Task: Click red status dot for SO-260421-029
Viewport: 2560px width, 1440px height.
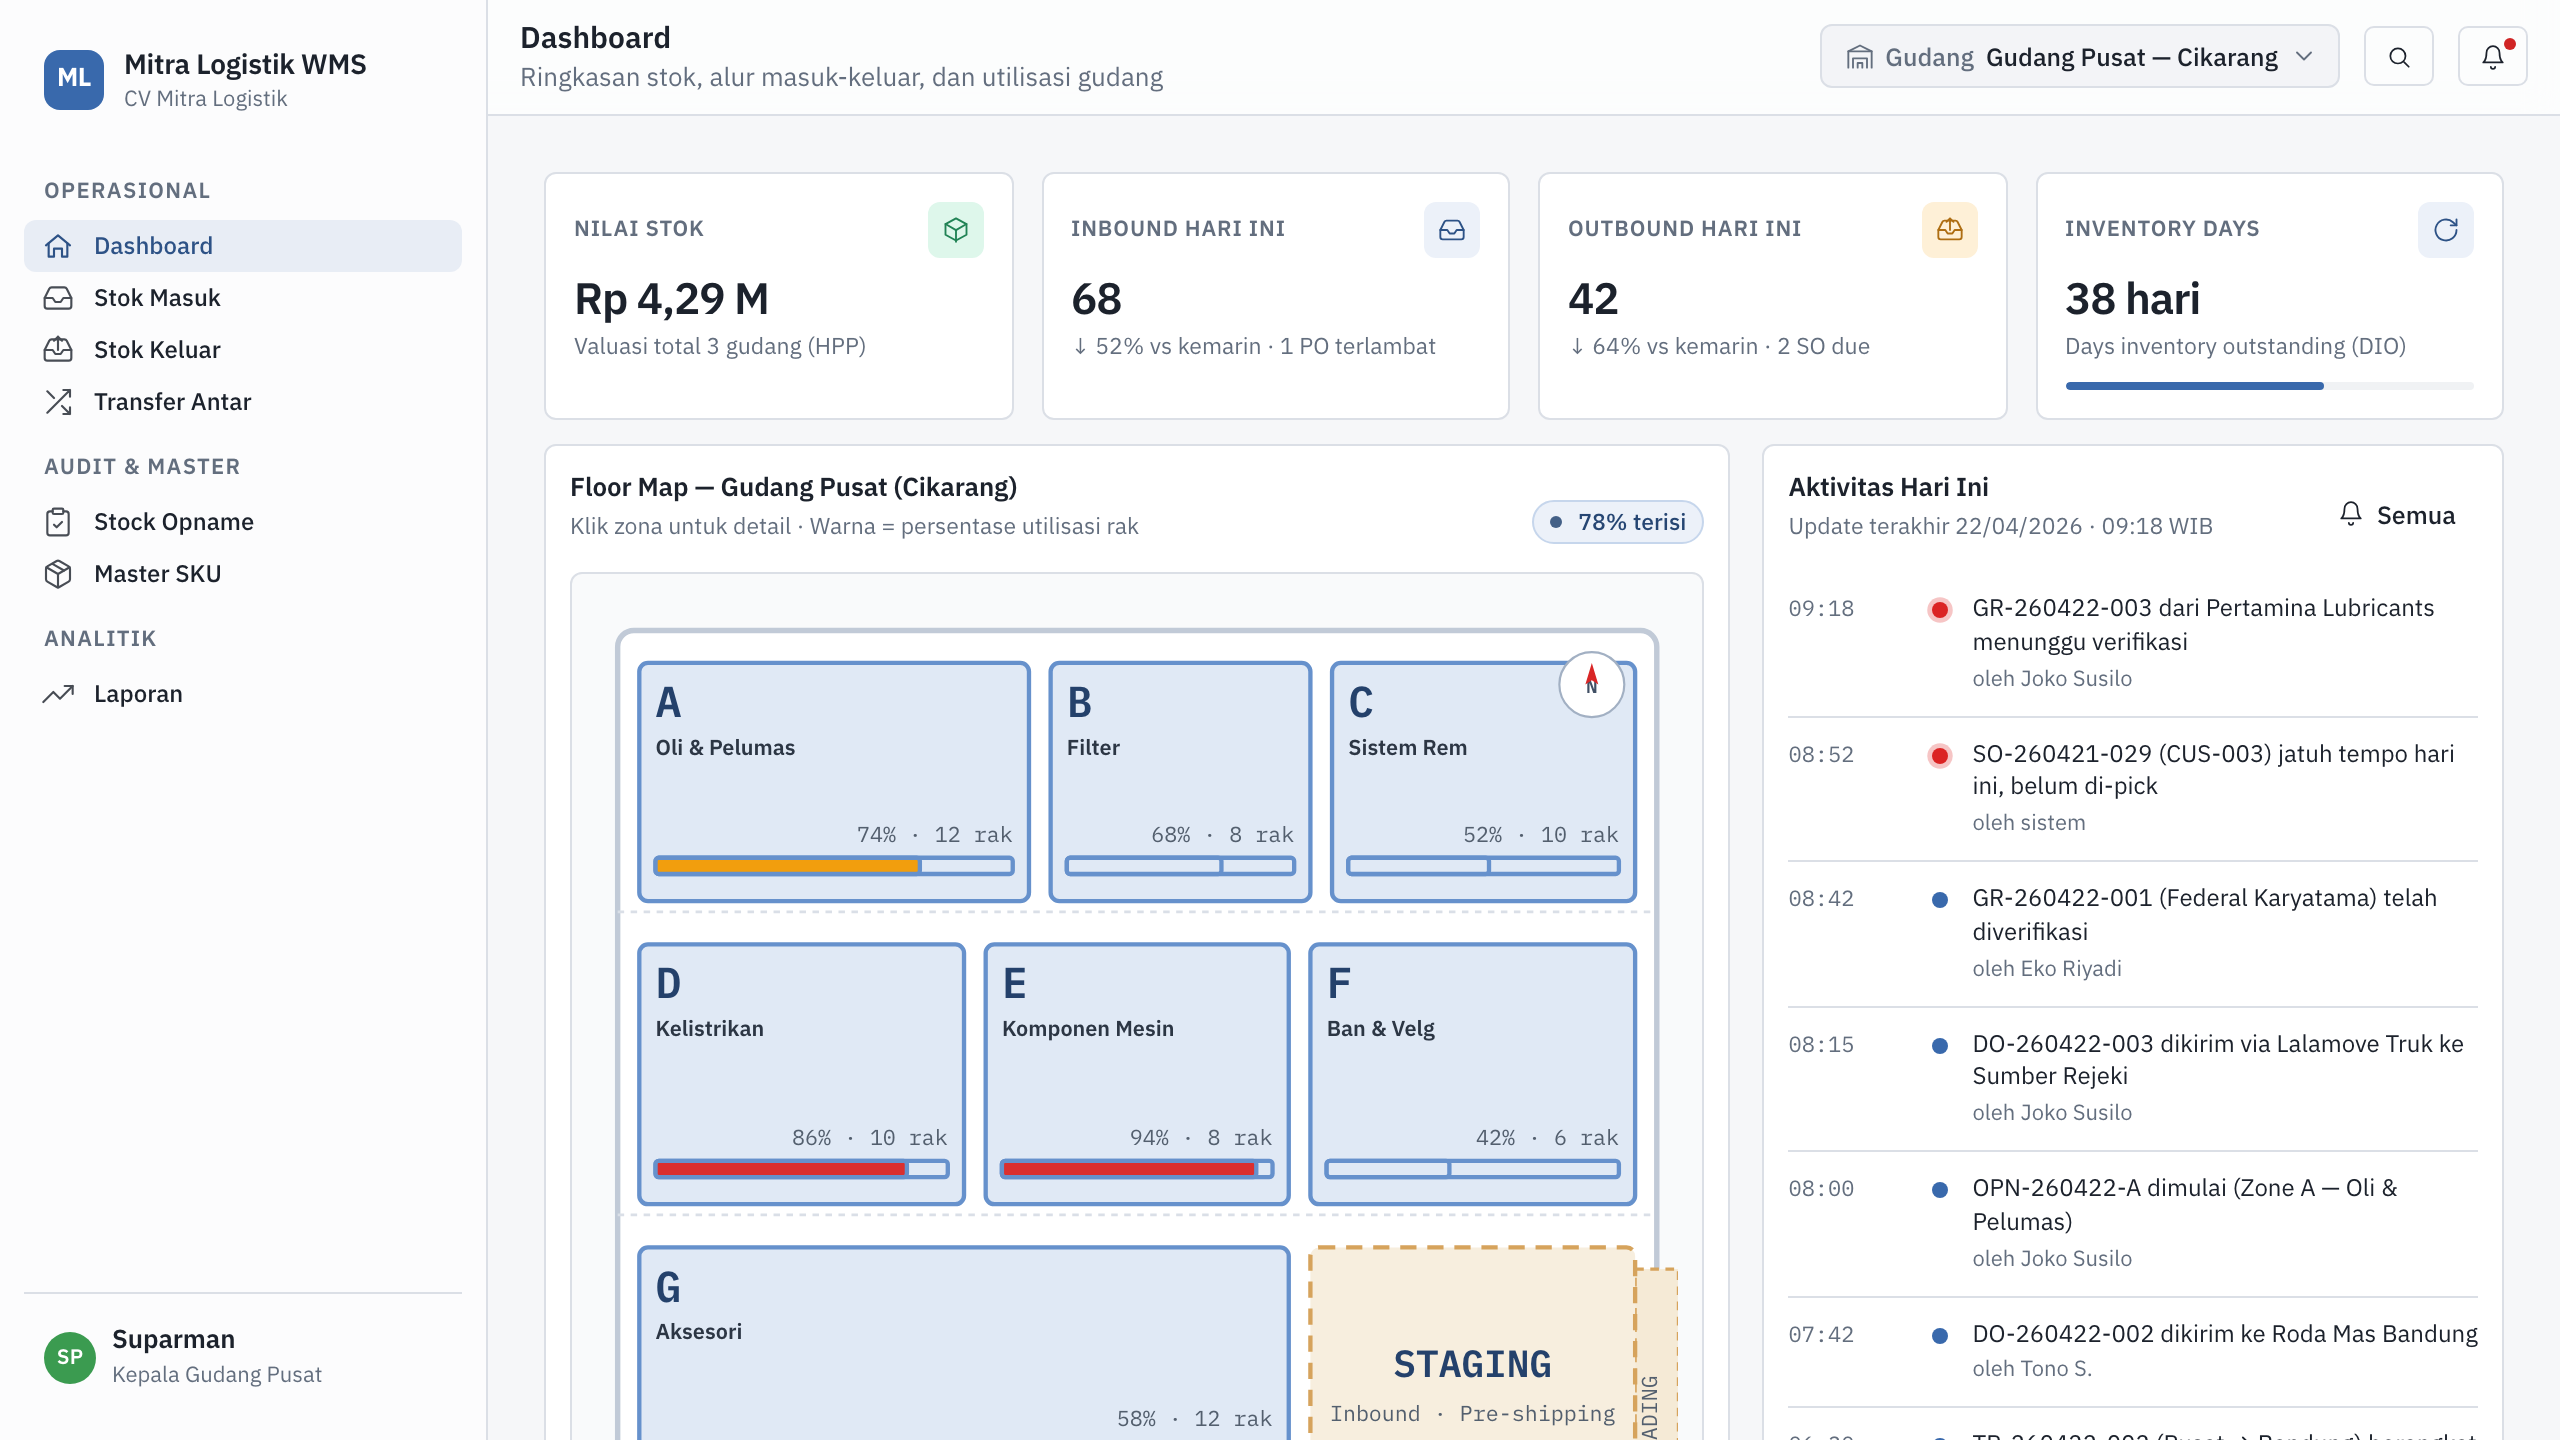Action: pyautogui.click(x=1939, y=756)
